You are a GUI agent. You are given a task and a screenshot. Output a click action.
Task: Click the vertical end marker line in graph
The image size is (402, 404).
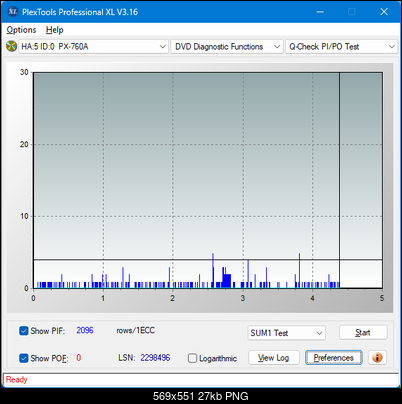tap(339, 180)
